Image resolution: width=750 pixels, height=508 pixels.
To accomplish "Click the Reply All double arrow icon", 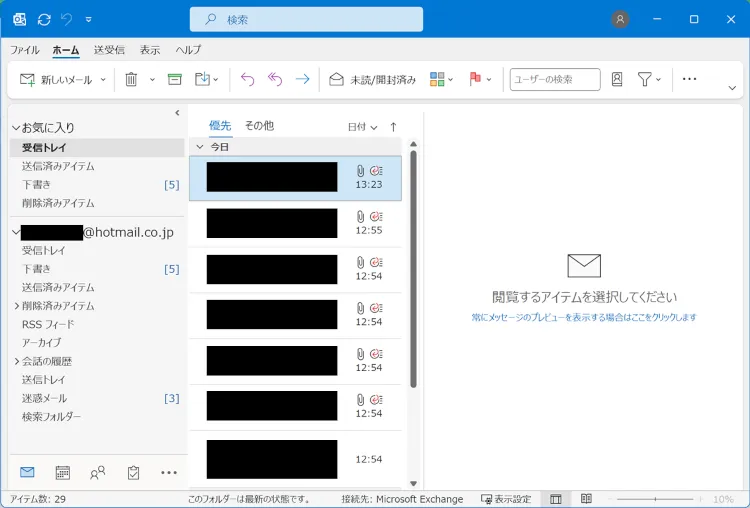I will coord(275,79).
